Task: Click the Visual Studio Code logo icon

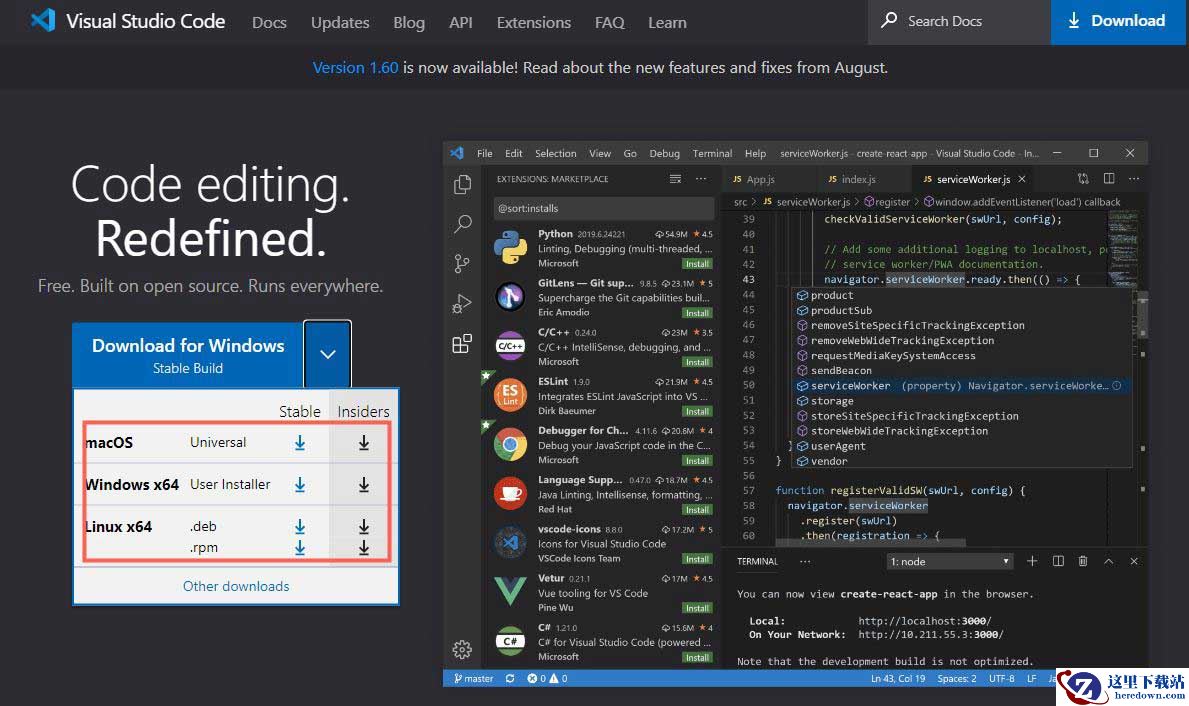Action: coord(43,20)
